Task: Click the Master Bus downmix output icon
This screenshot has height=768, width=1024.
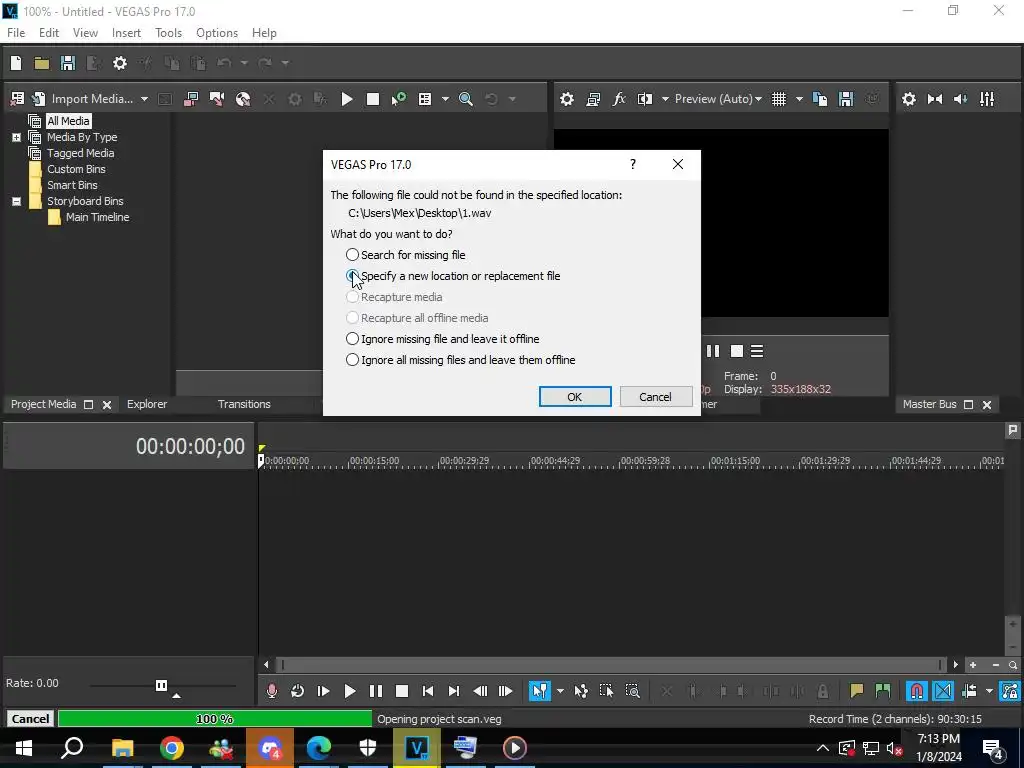Action: pos(935,99)
